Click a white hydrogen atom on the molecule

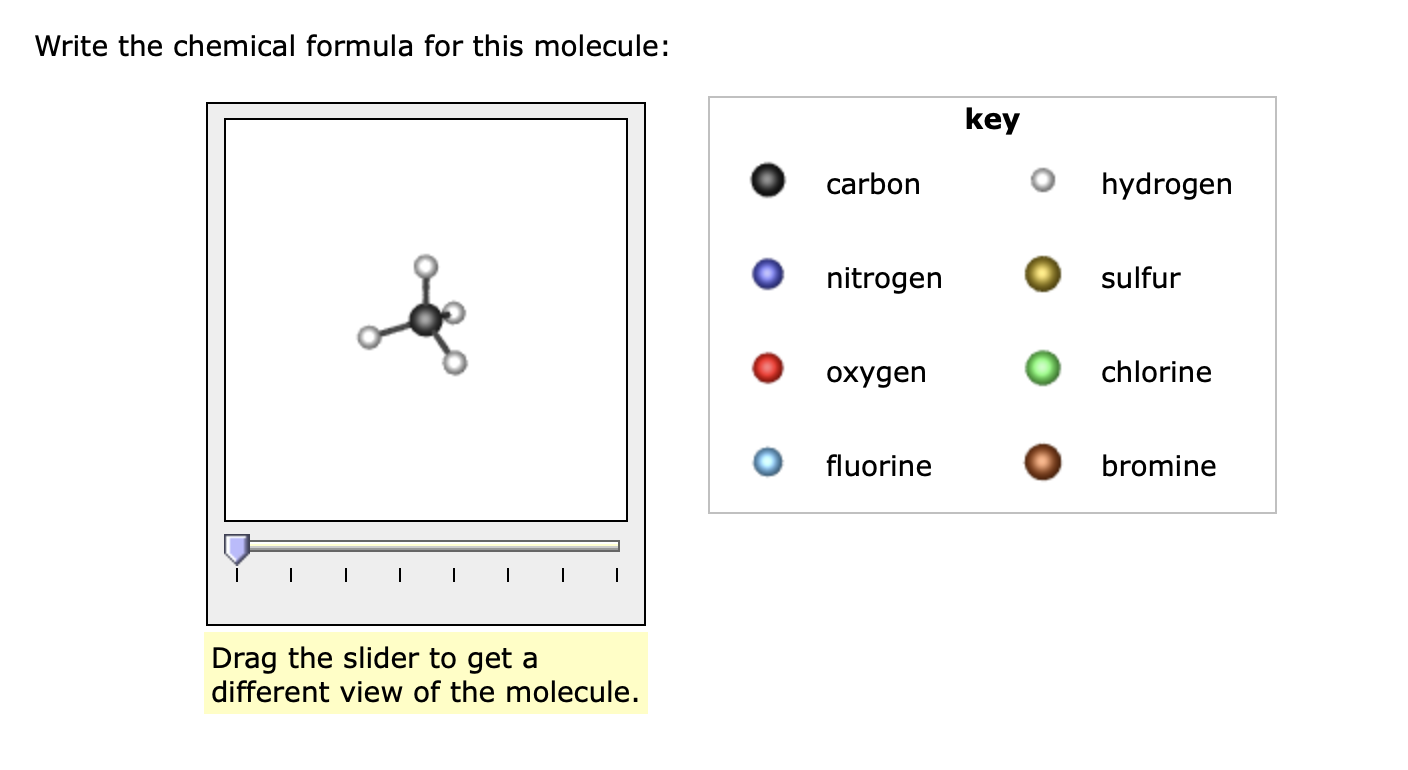426,266
